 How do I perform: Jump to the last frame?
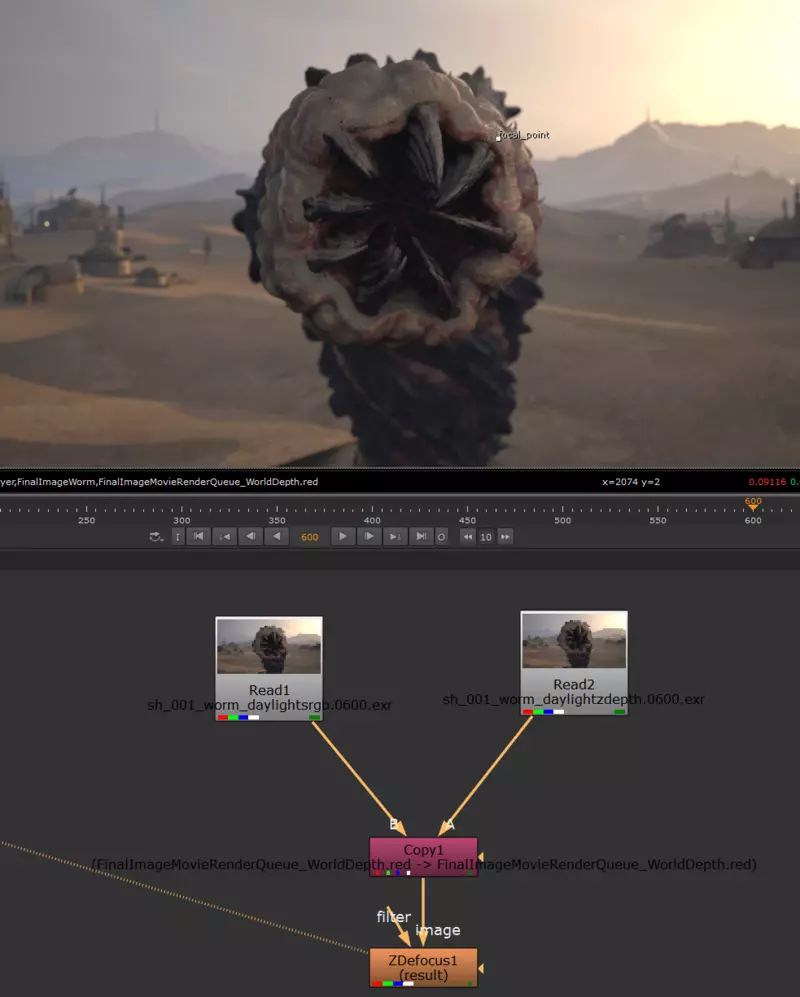click(x=421, y=537)
